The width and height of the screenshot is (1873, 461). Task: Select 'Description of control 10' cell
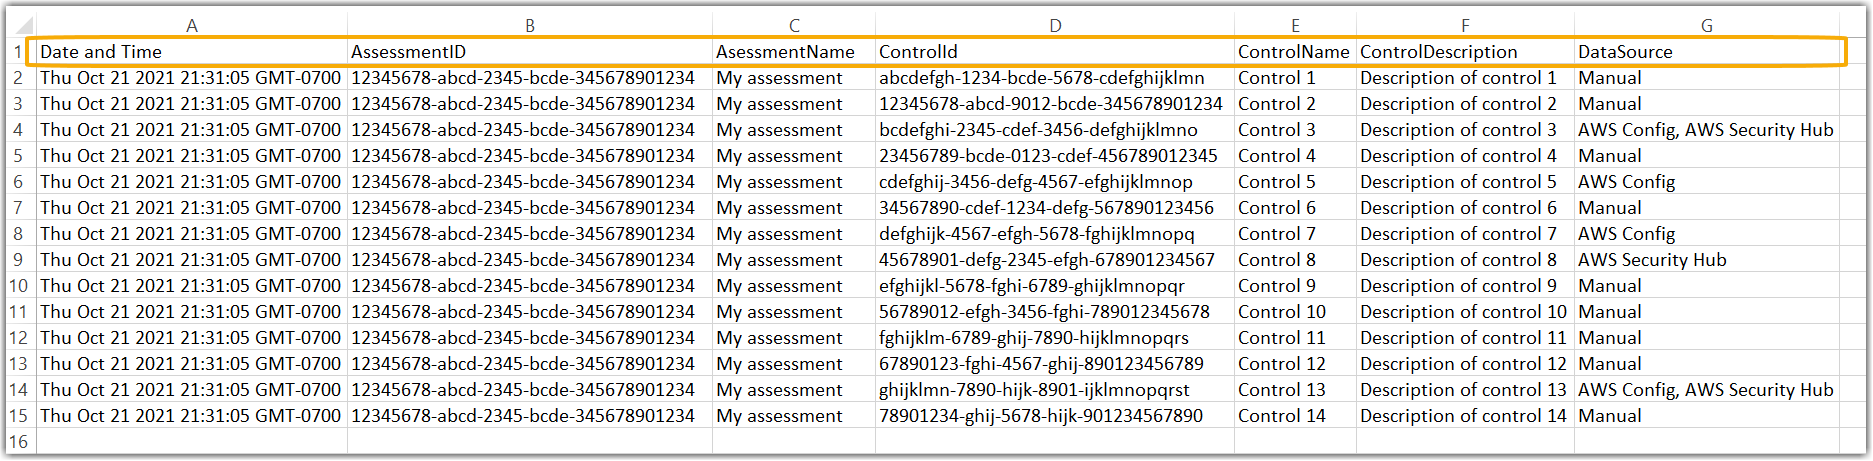click(1463, 312)
